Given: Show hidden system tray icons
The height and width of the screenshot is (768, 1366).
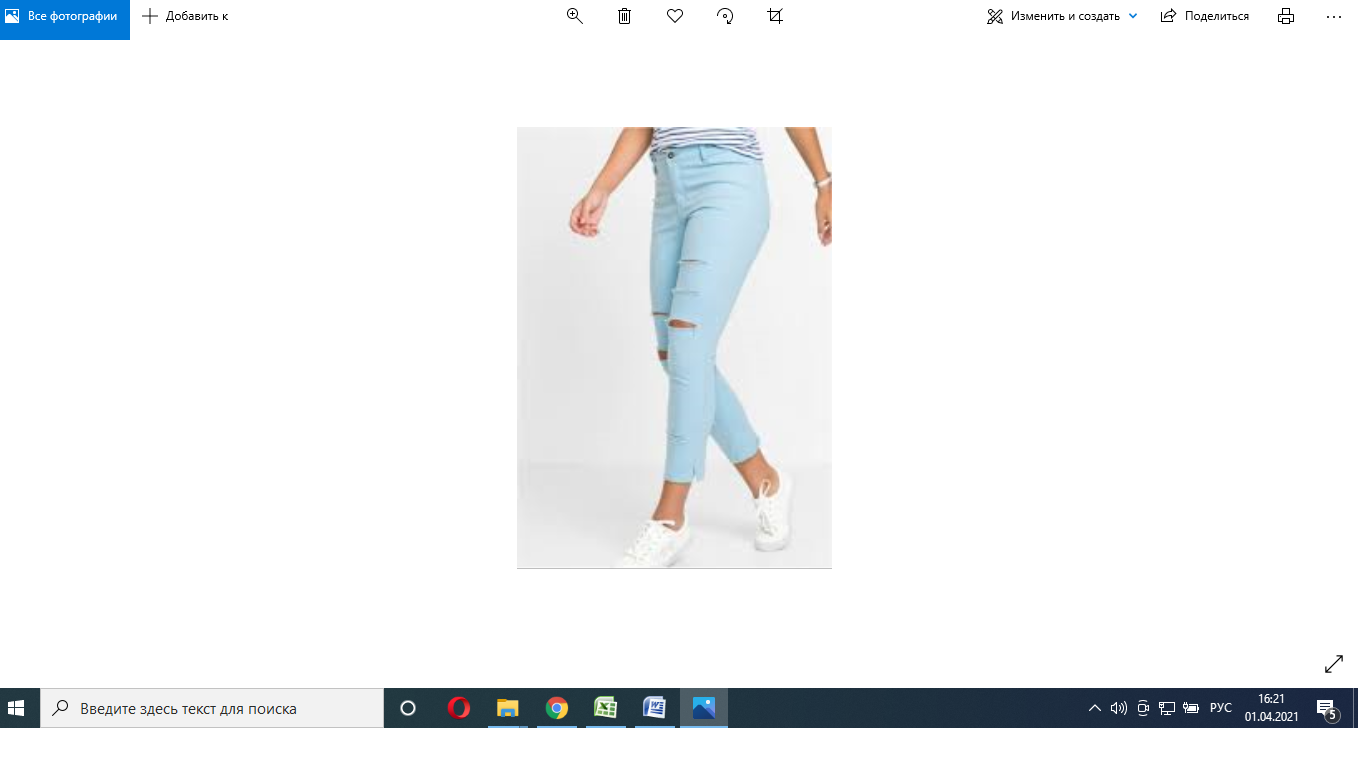Looking at the screenshot, I should point(1095,708).
